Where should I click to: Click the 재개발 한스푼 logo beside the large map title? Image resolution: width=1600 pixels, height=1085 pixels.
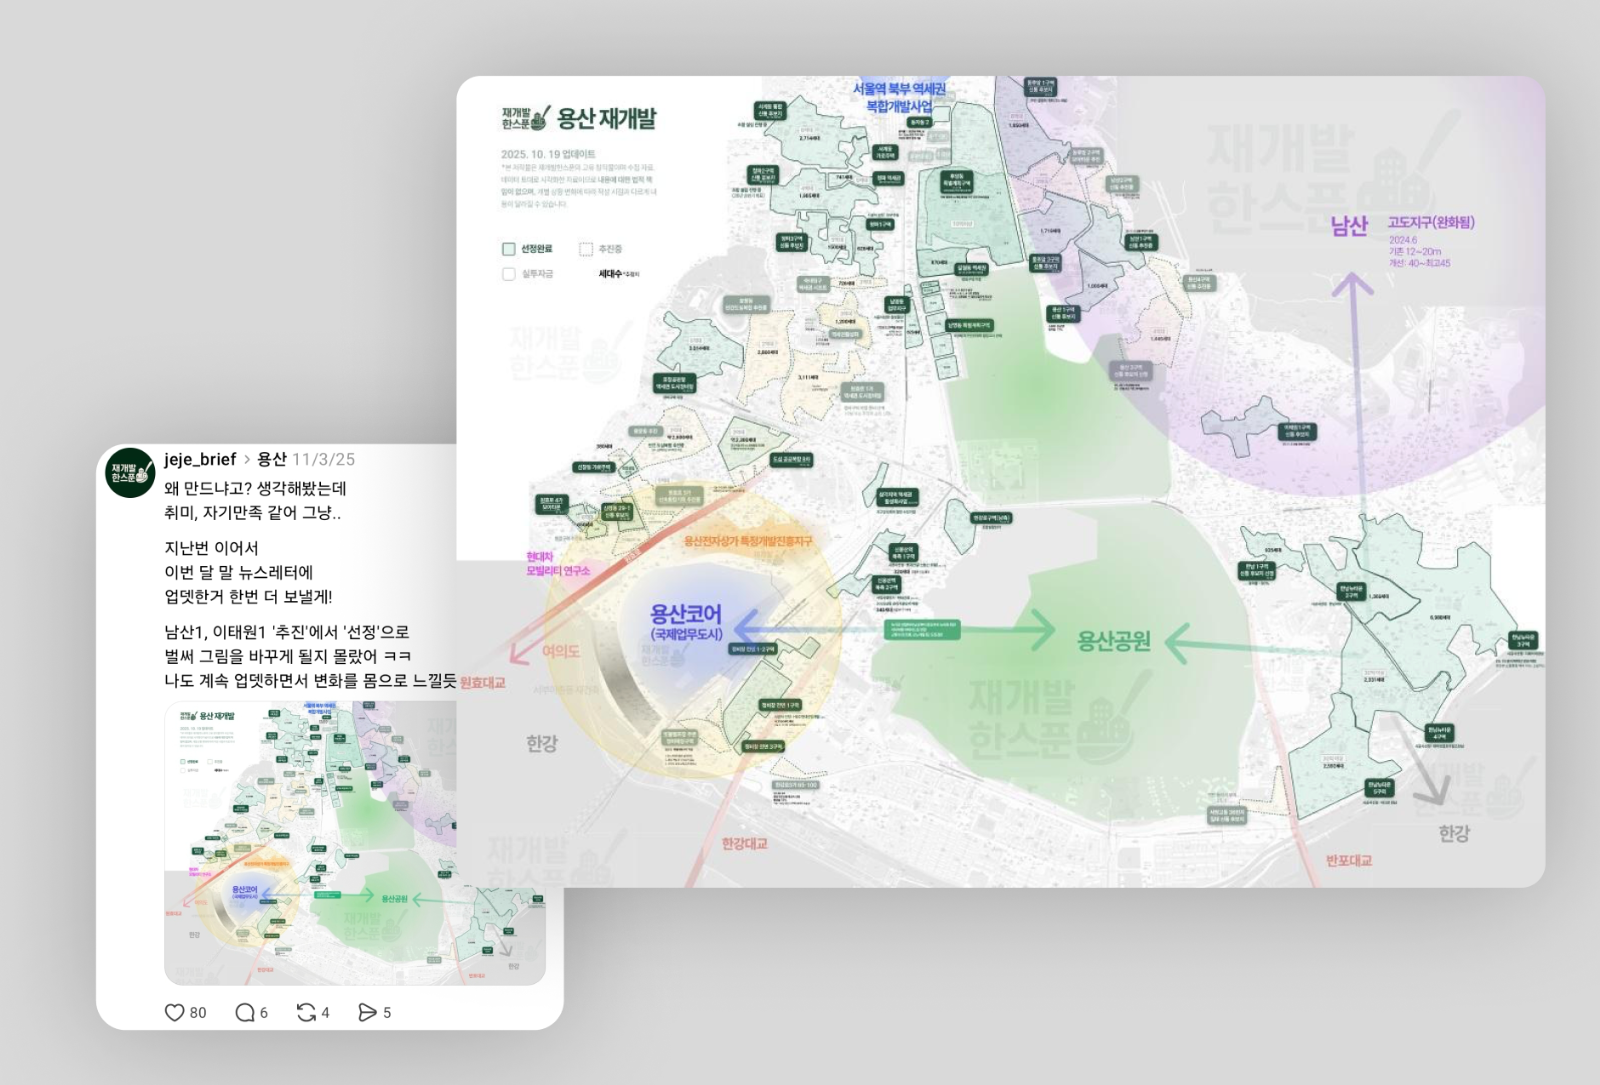coord(525,118)
